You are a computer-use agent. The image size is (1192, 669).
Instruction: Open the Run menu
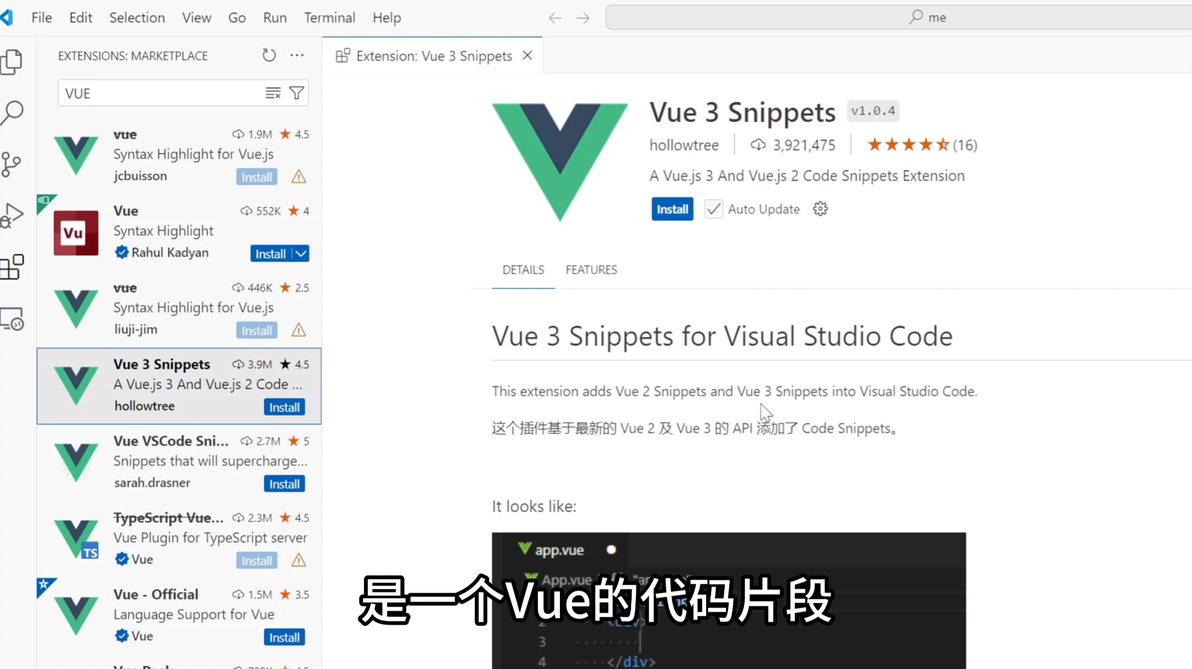click(275, 17)
